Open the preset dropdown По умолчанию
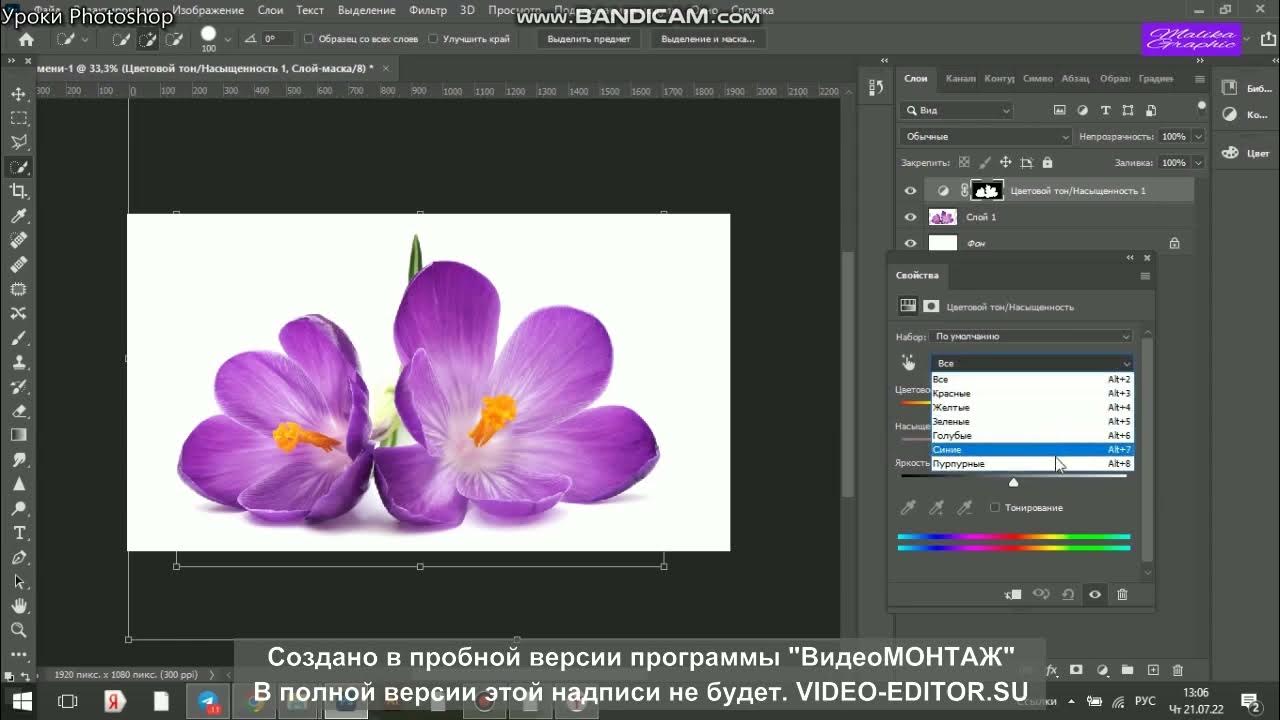 (1031, 337)
